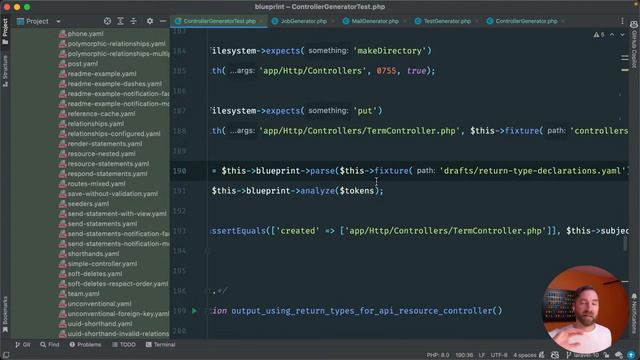The height and width of the screenshot is (360, 640).
Task: Open the editor tabs more options menu
Action: 622,21
